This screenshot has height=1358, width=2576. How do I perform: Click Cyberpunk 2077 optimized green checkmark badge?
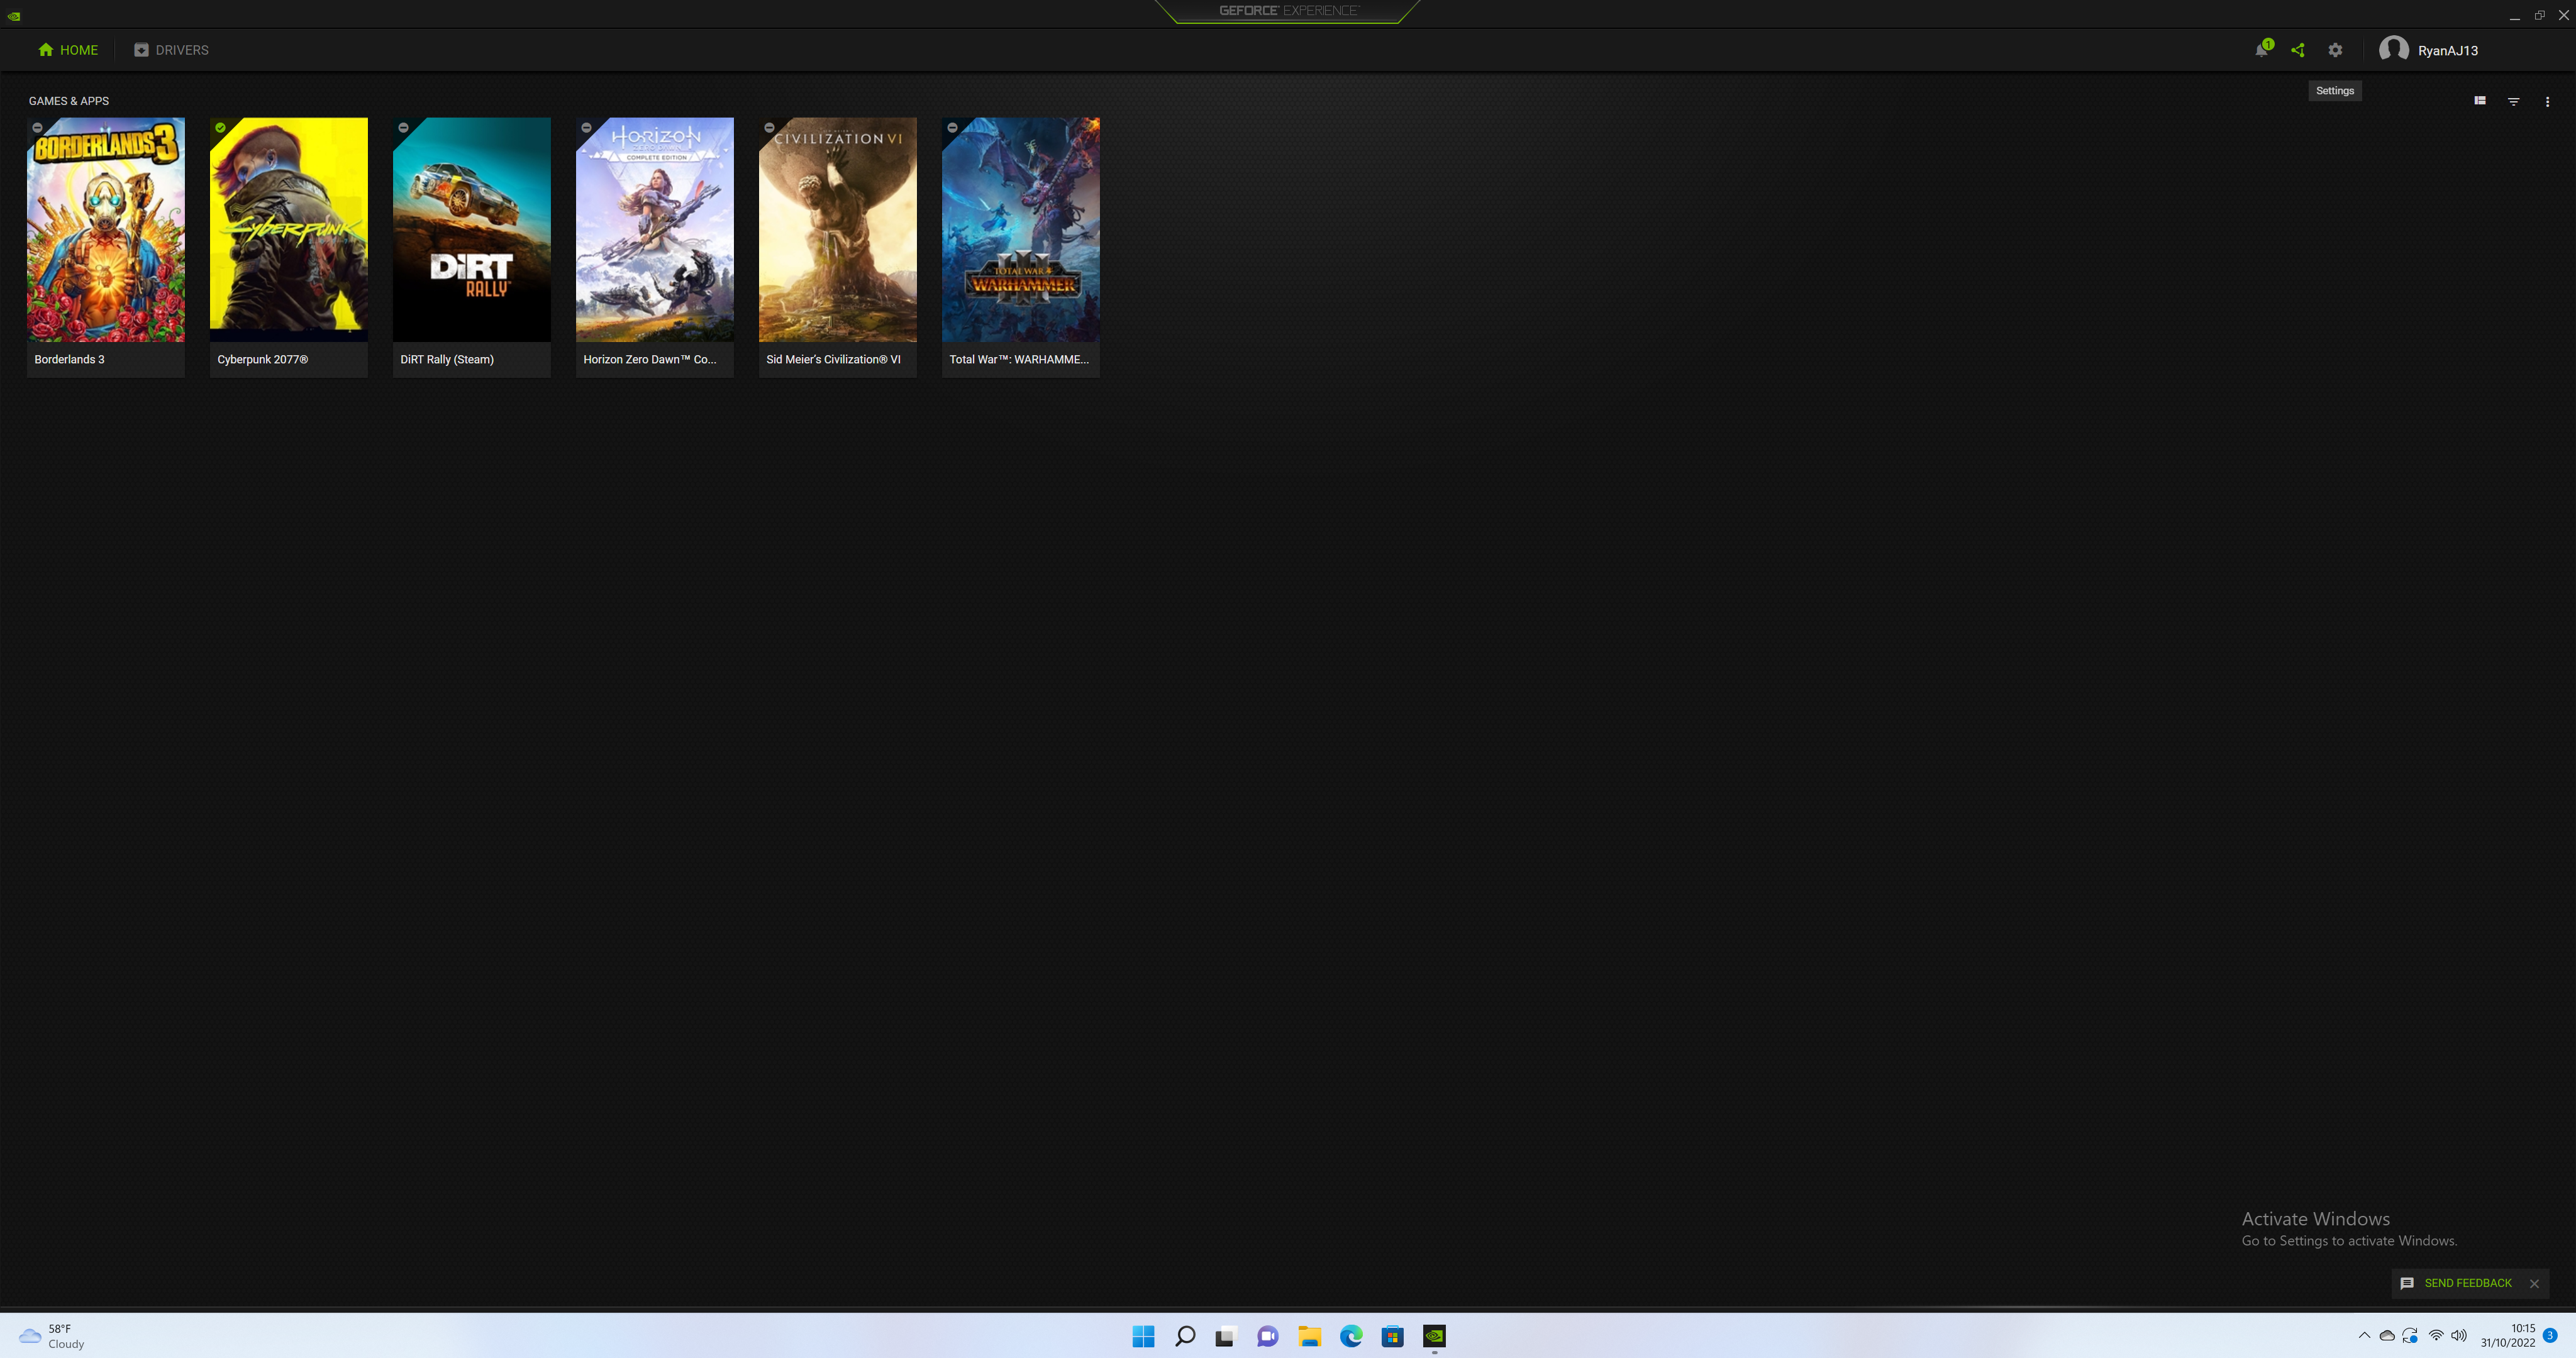point(220,128)
